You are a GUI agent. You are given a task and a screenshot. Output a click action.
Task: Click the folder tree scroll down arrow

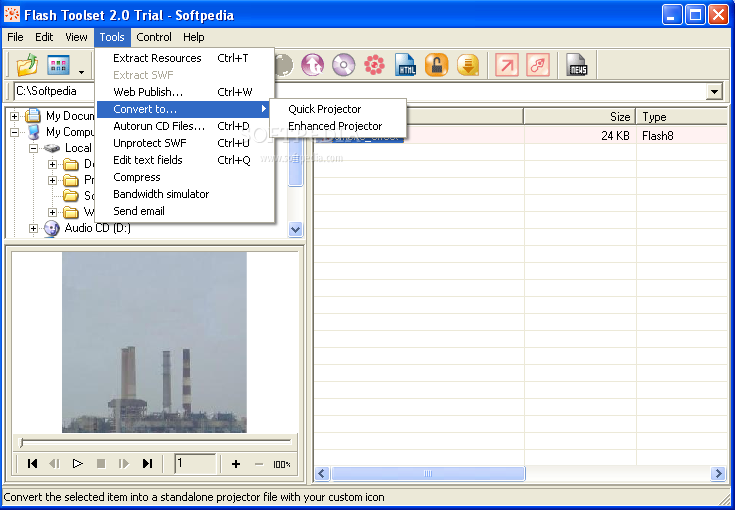tap(295, 230)
